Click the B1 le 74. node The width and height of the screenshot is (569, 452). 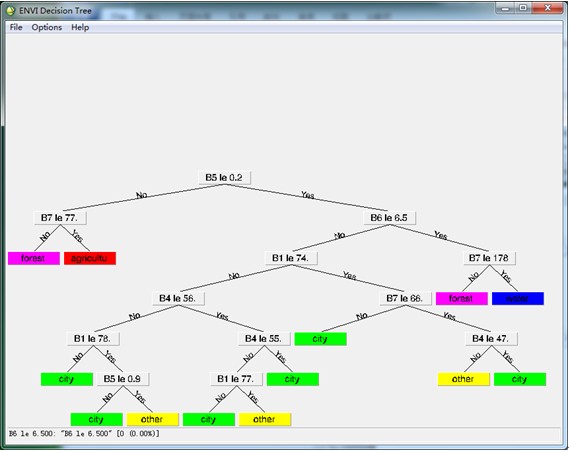click(x=291, y=258)
